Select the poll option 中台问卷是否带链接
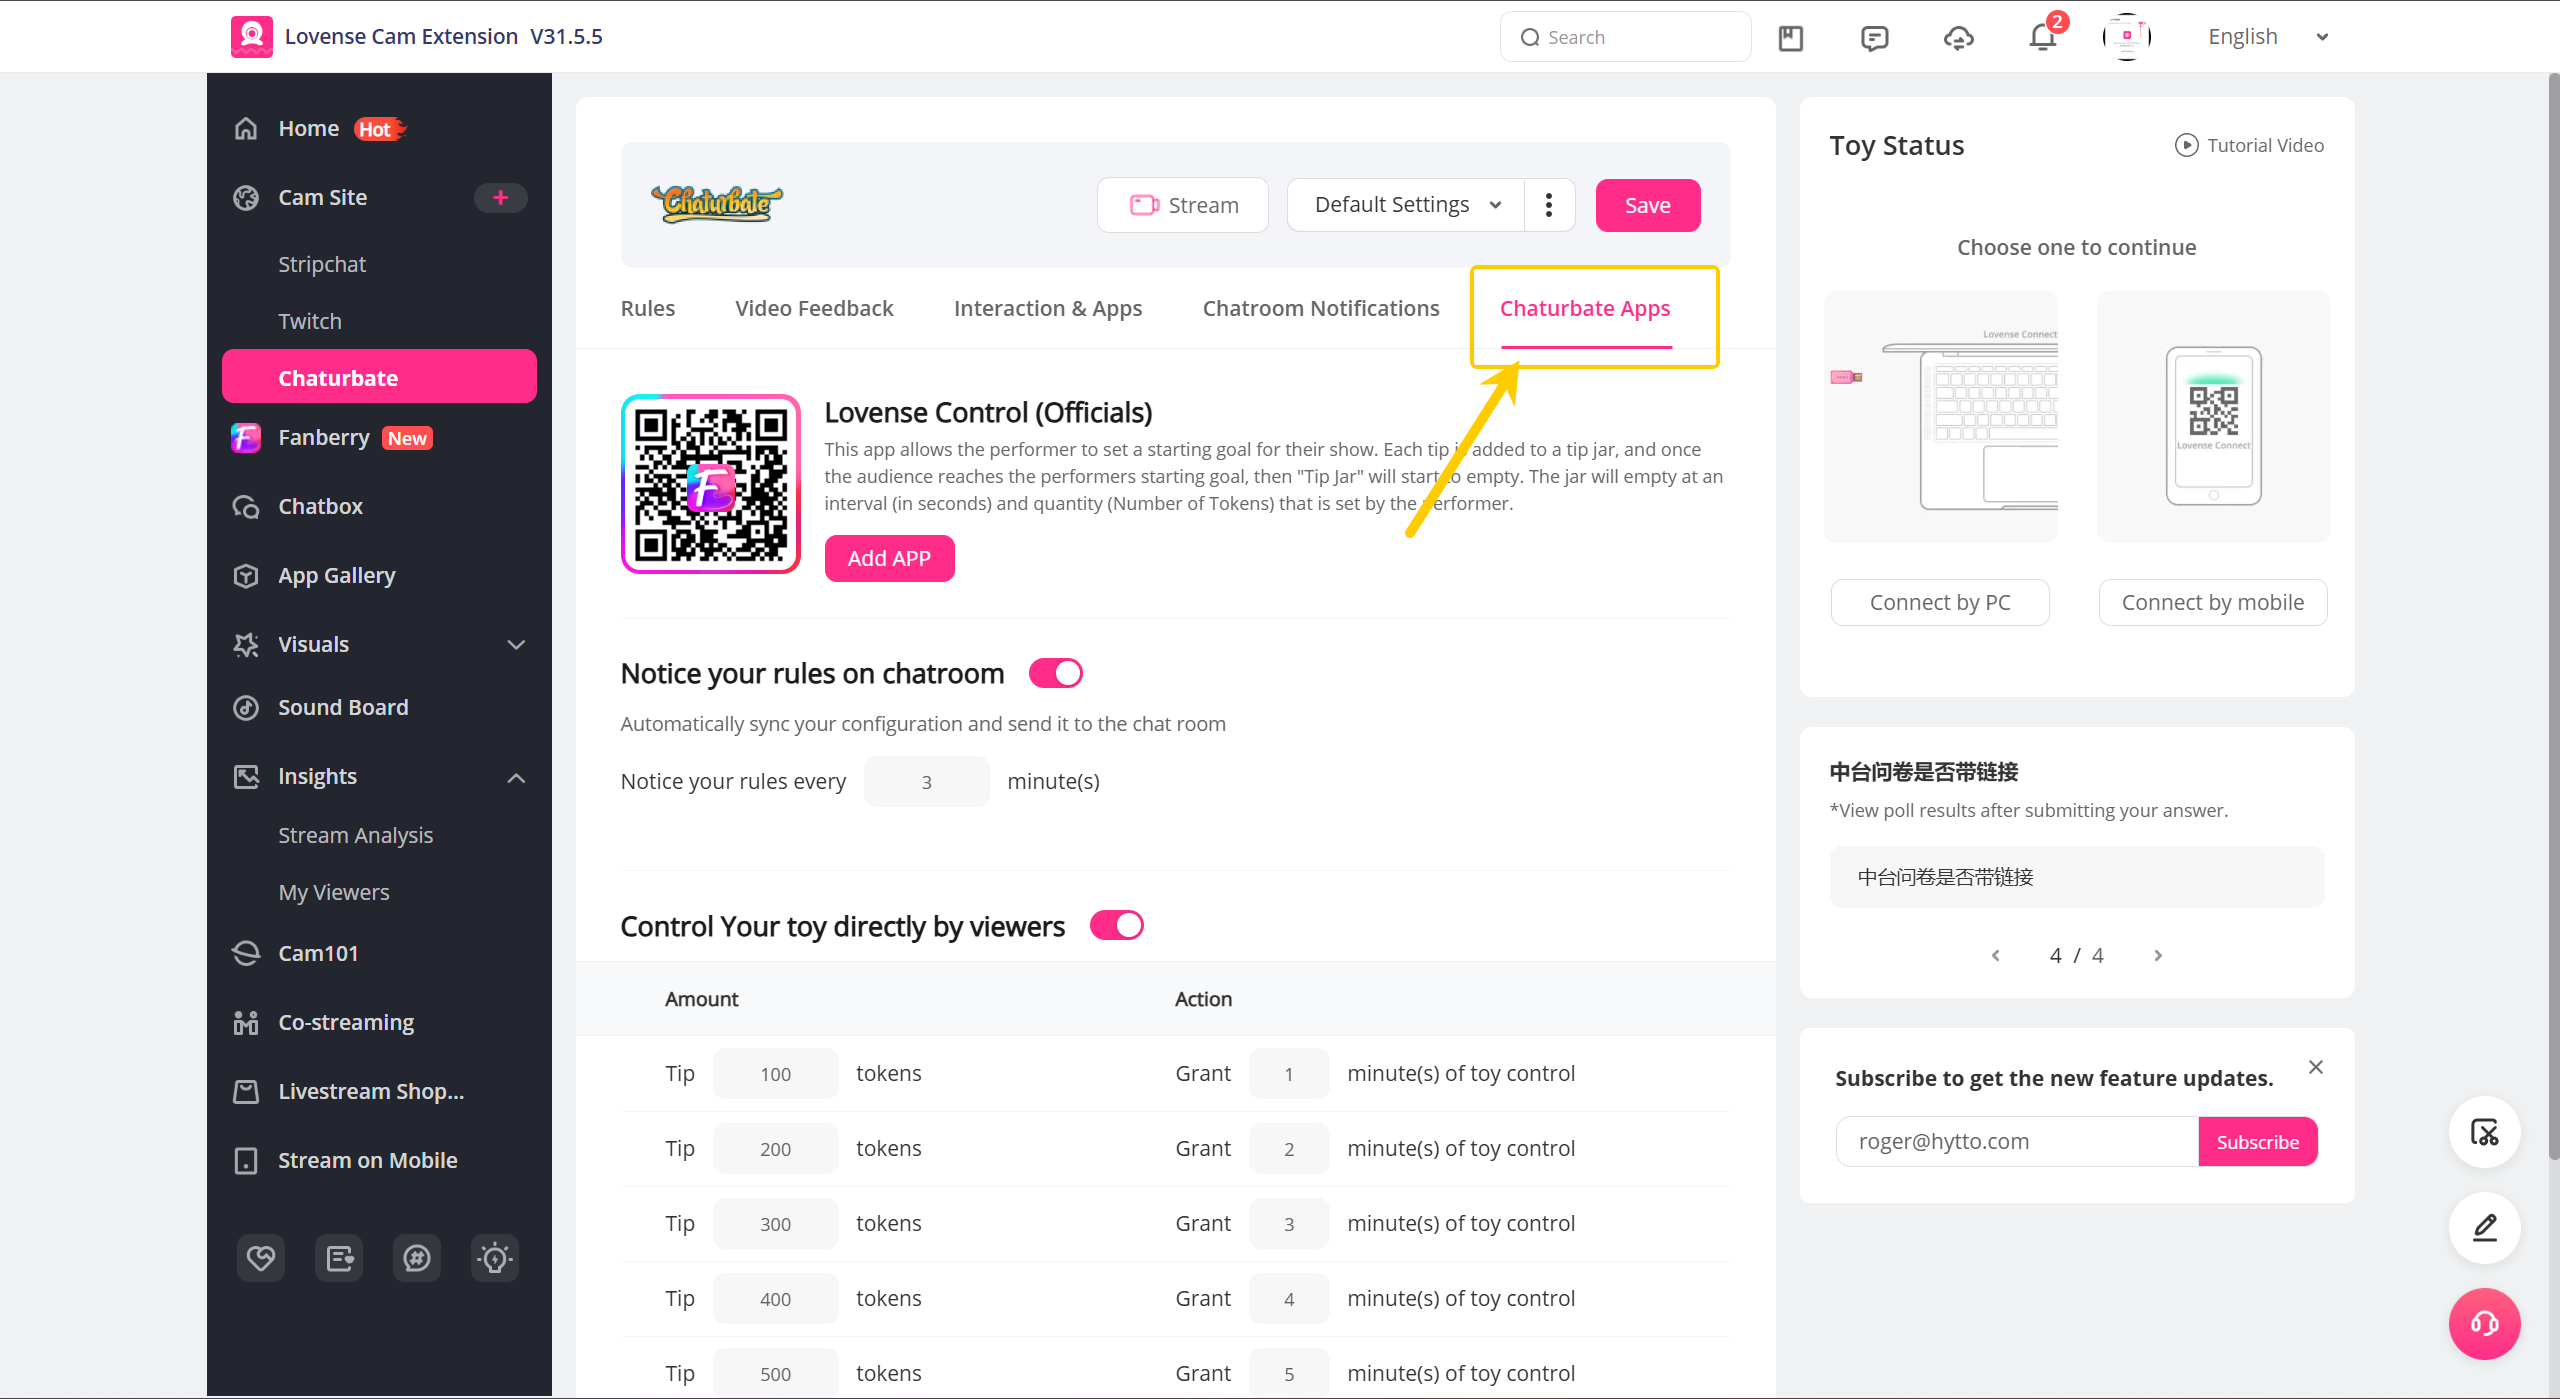 2077,878
